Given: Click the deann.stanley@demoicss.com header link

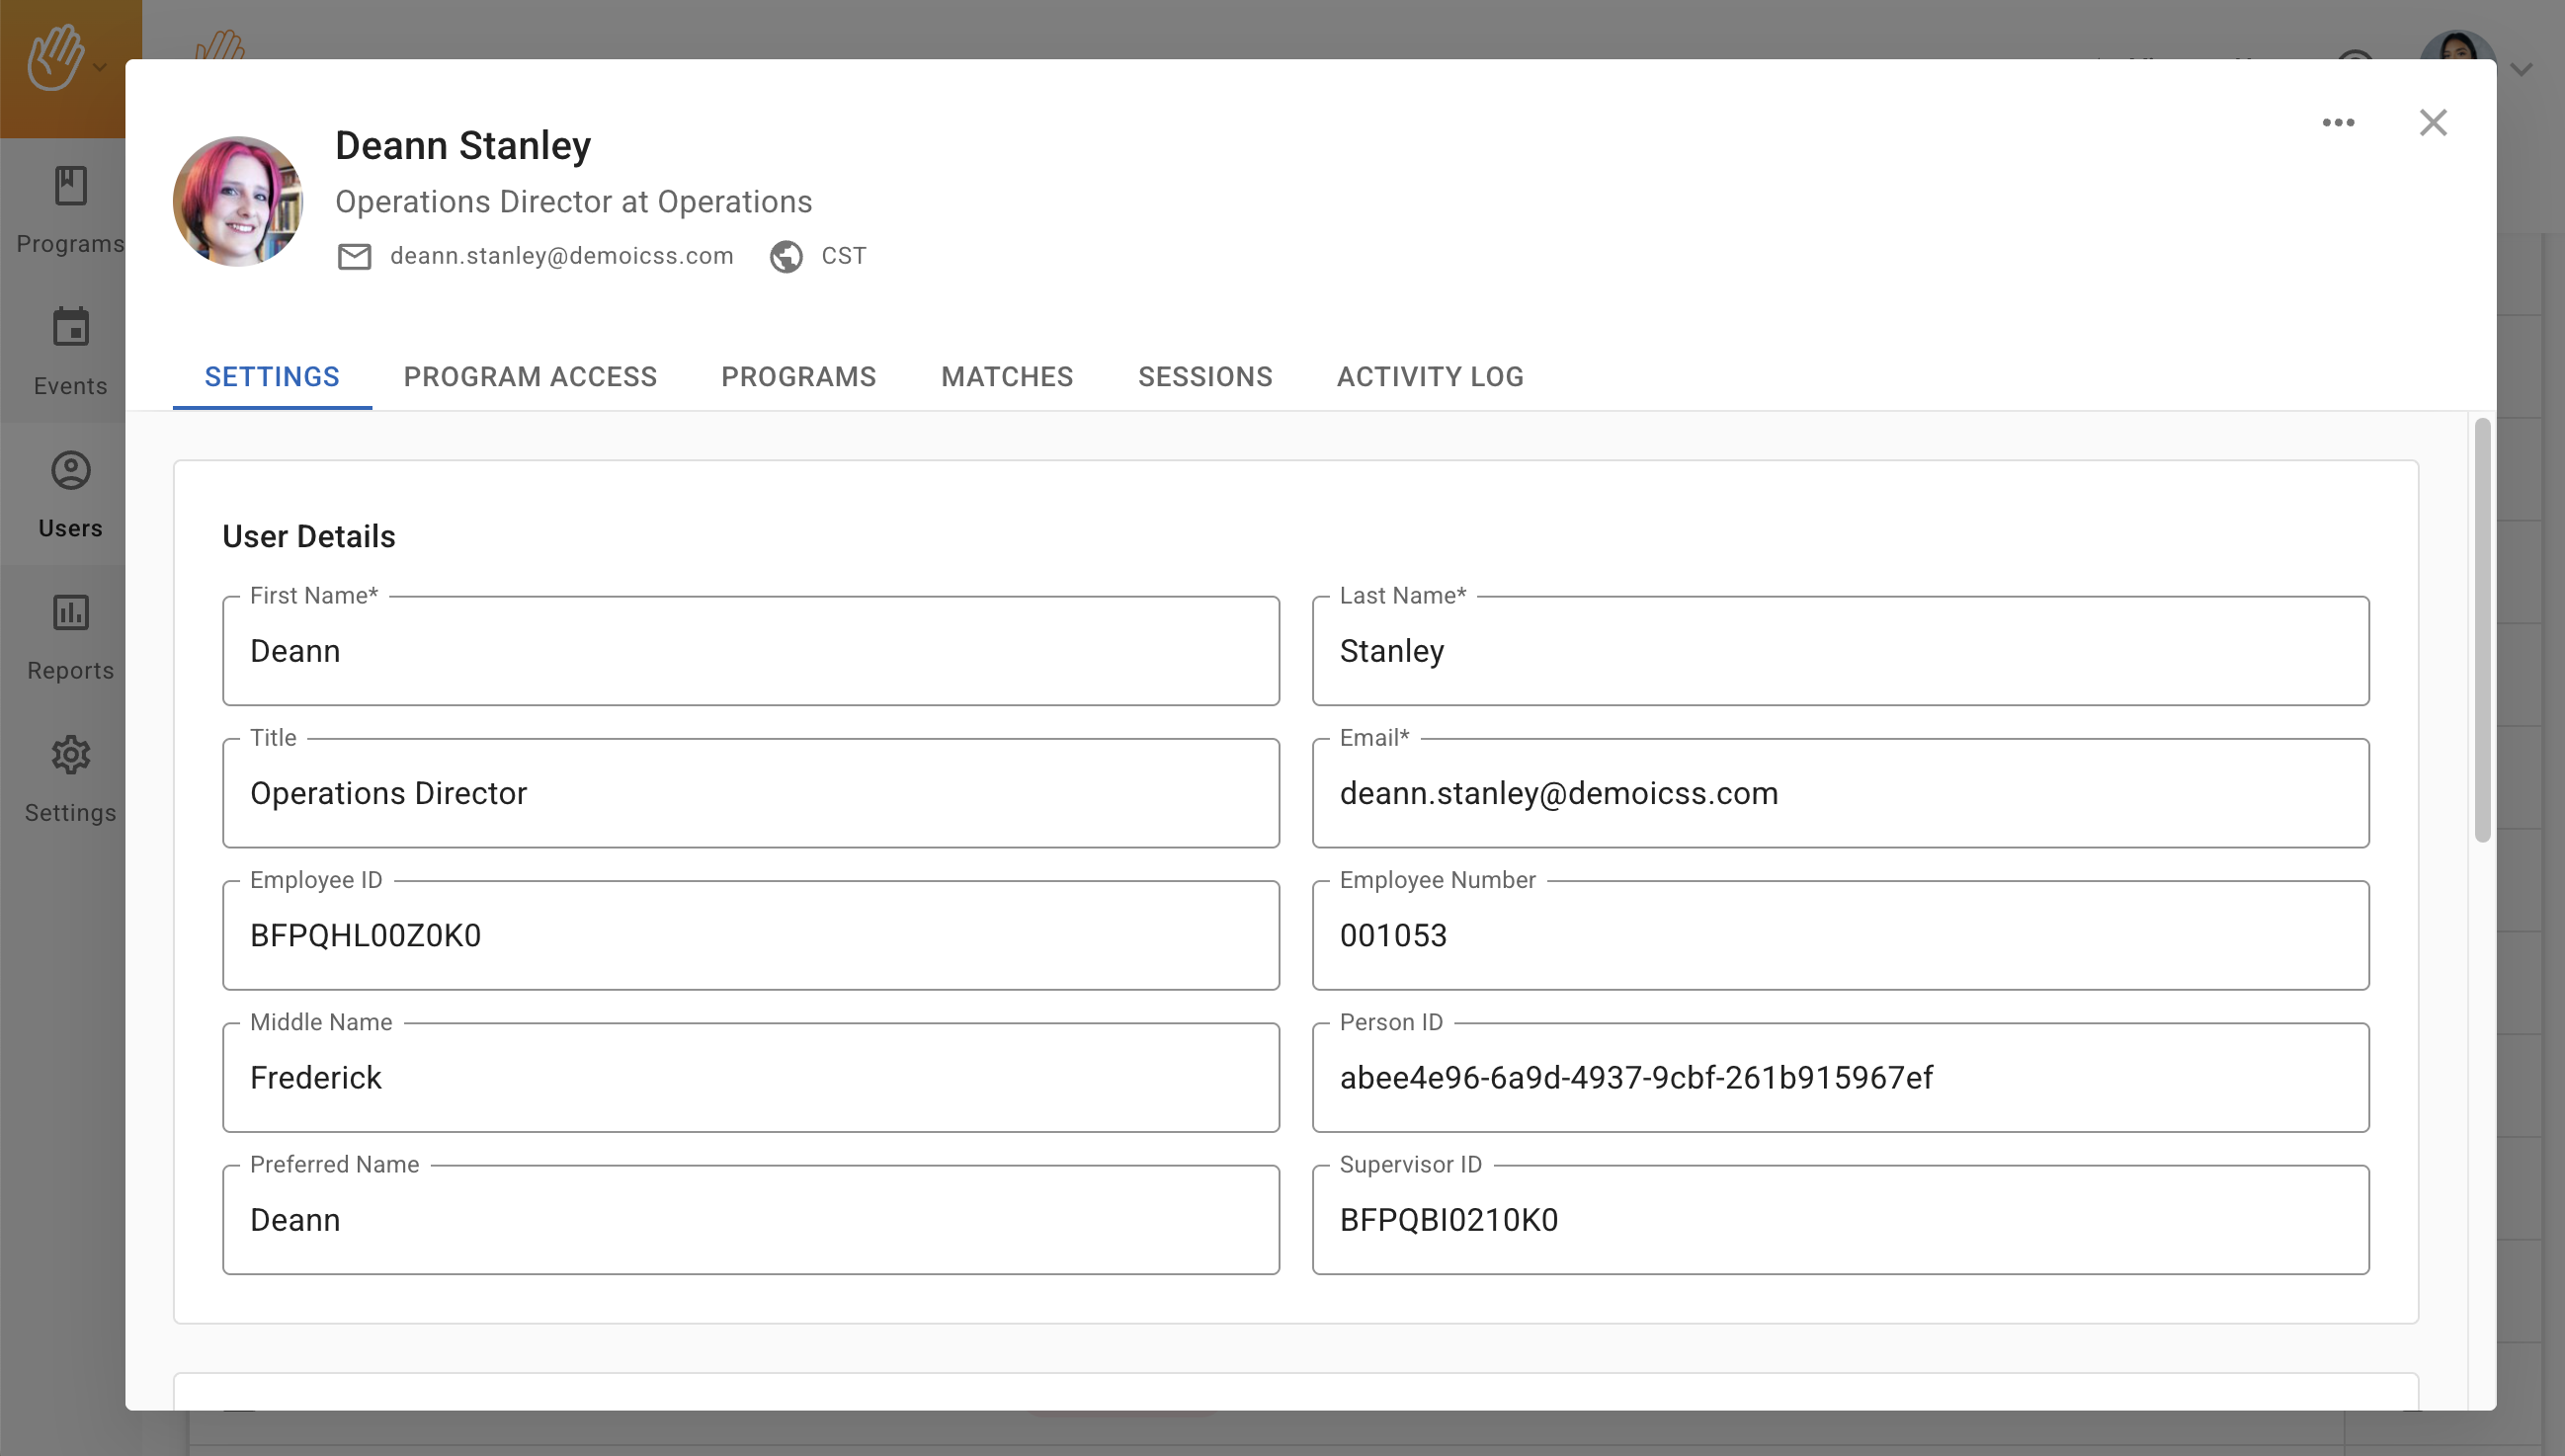Looking at the screenshot, I should pyautogui.click(x=561, y=256).
